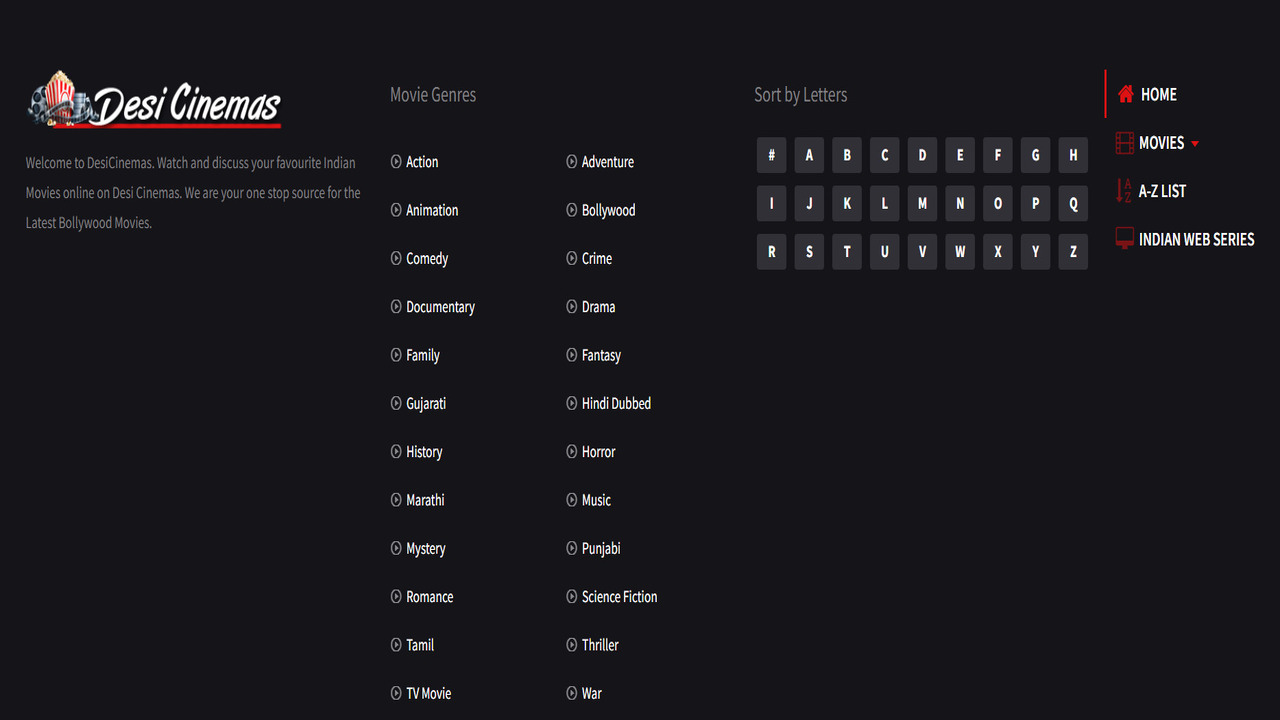
Task: Open the Indian Web Series menu item
Action: (1196, 239)
